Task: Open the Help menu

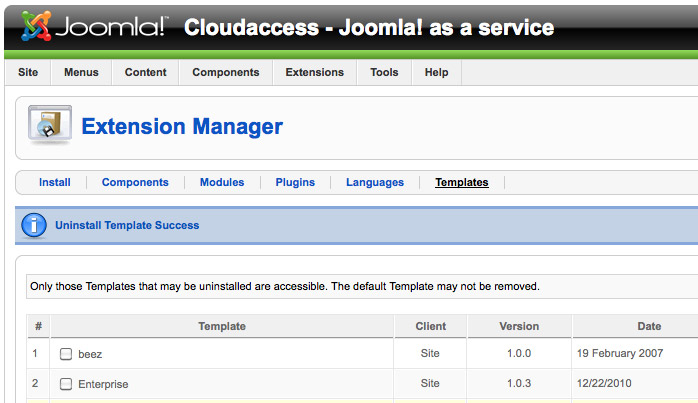Action: click(436, 72)
